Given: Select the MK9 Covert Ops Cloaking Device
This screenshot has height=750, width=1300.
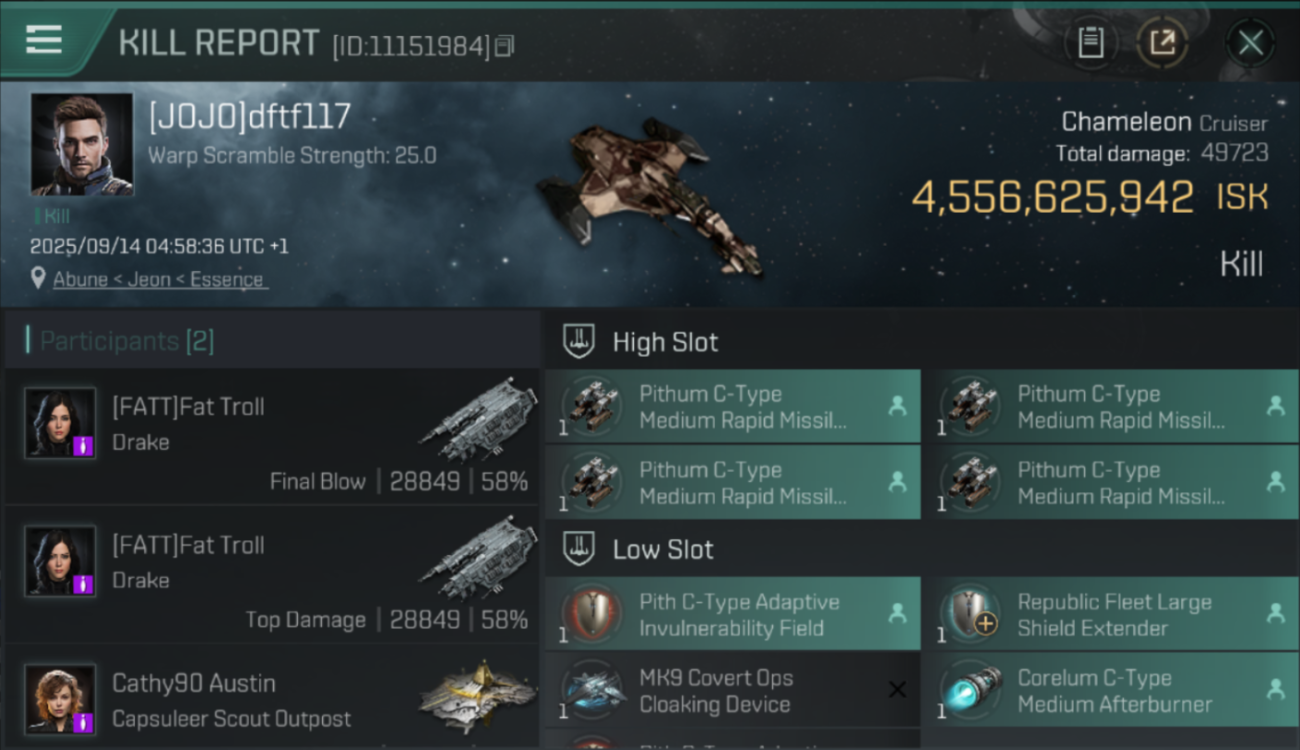Looking at the screenshot, I should point(732,691).
